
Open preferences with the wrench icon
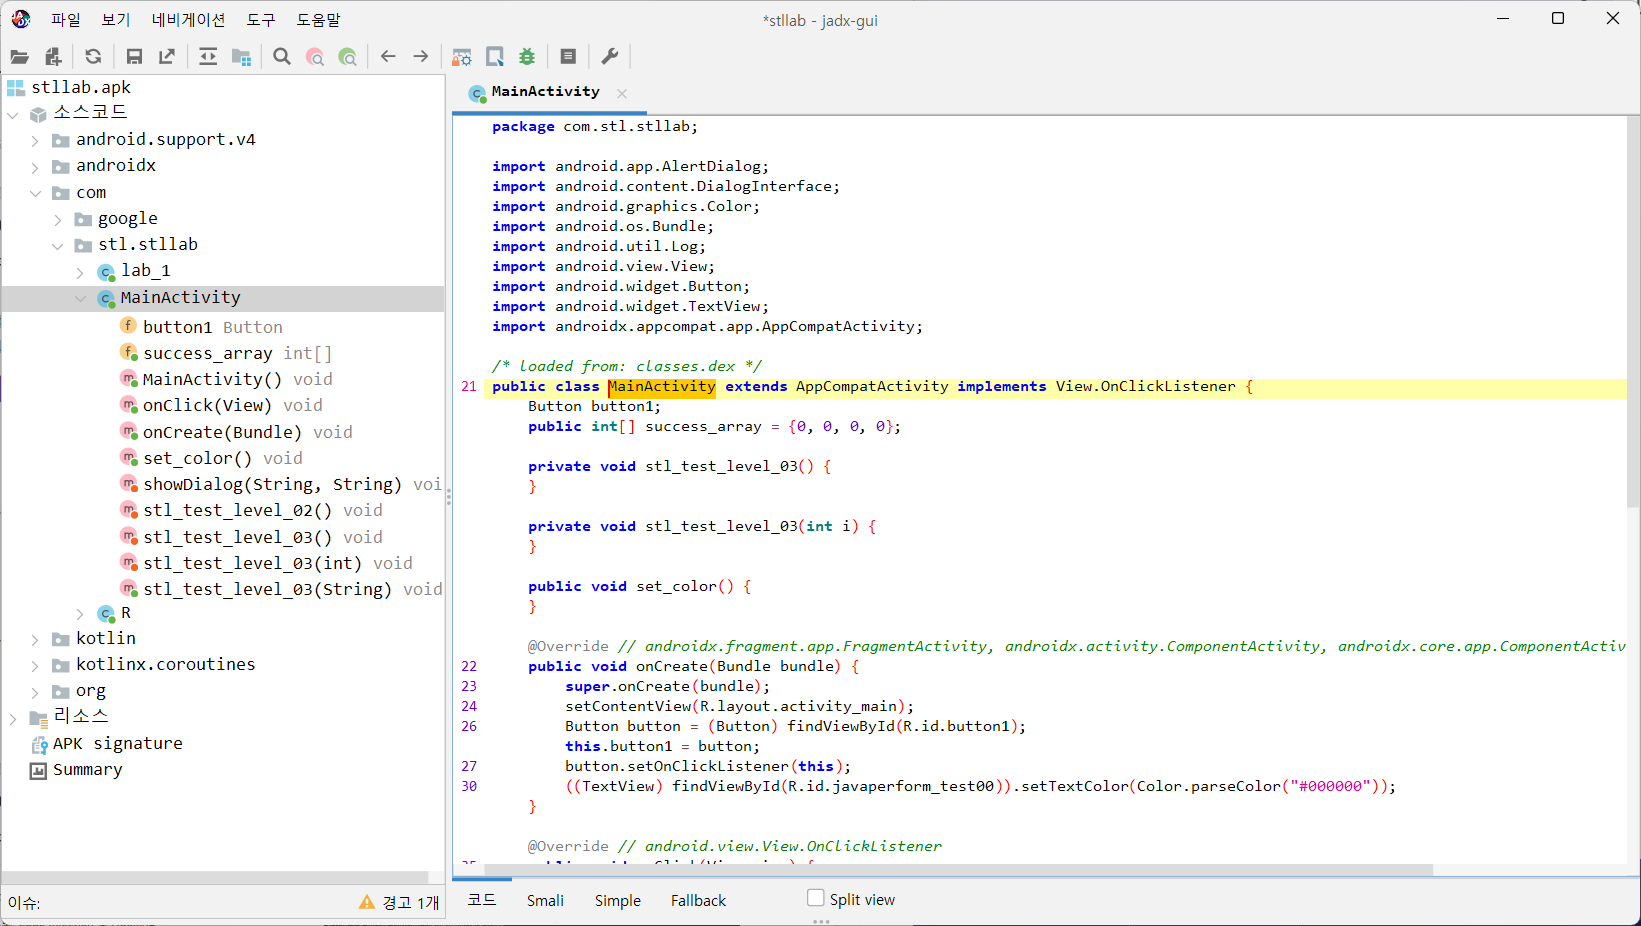click(x=609, y=57)
